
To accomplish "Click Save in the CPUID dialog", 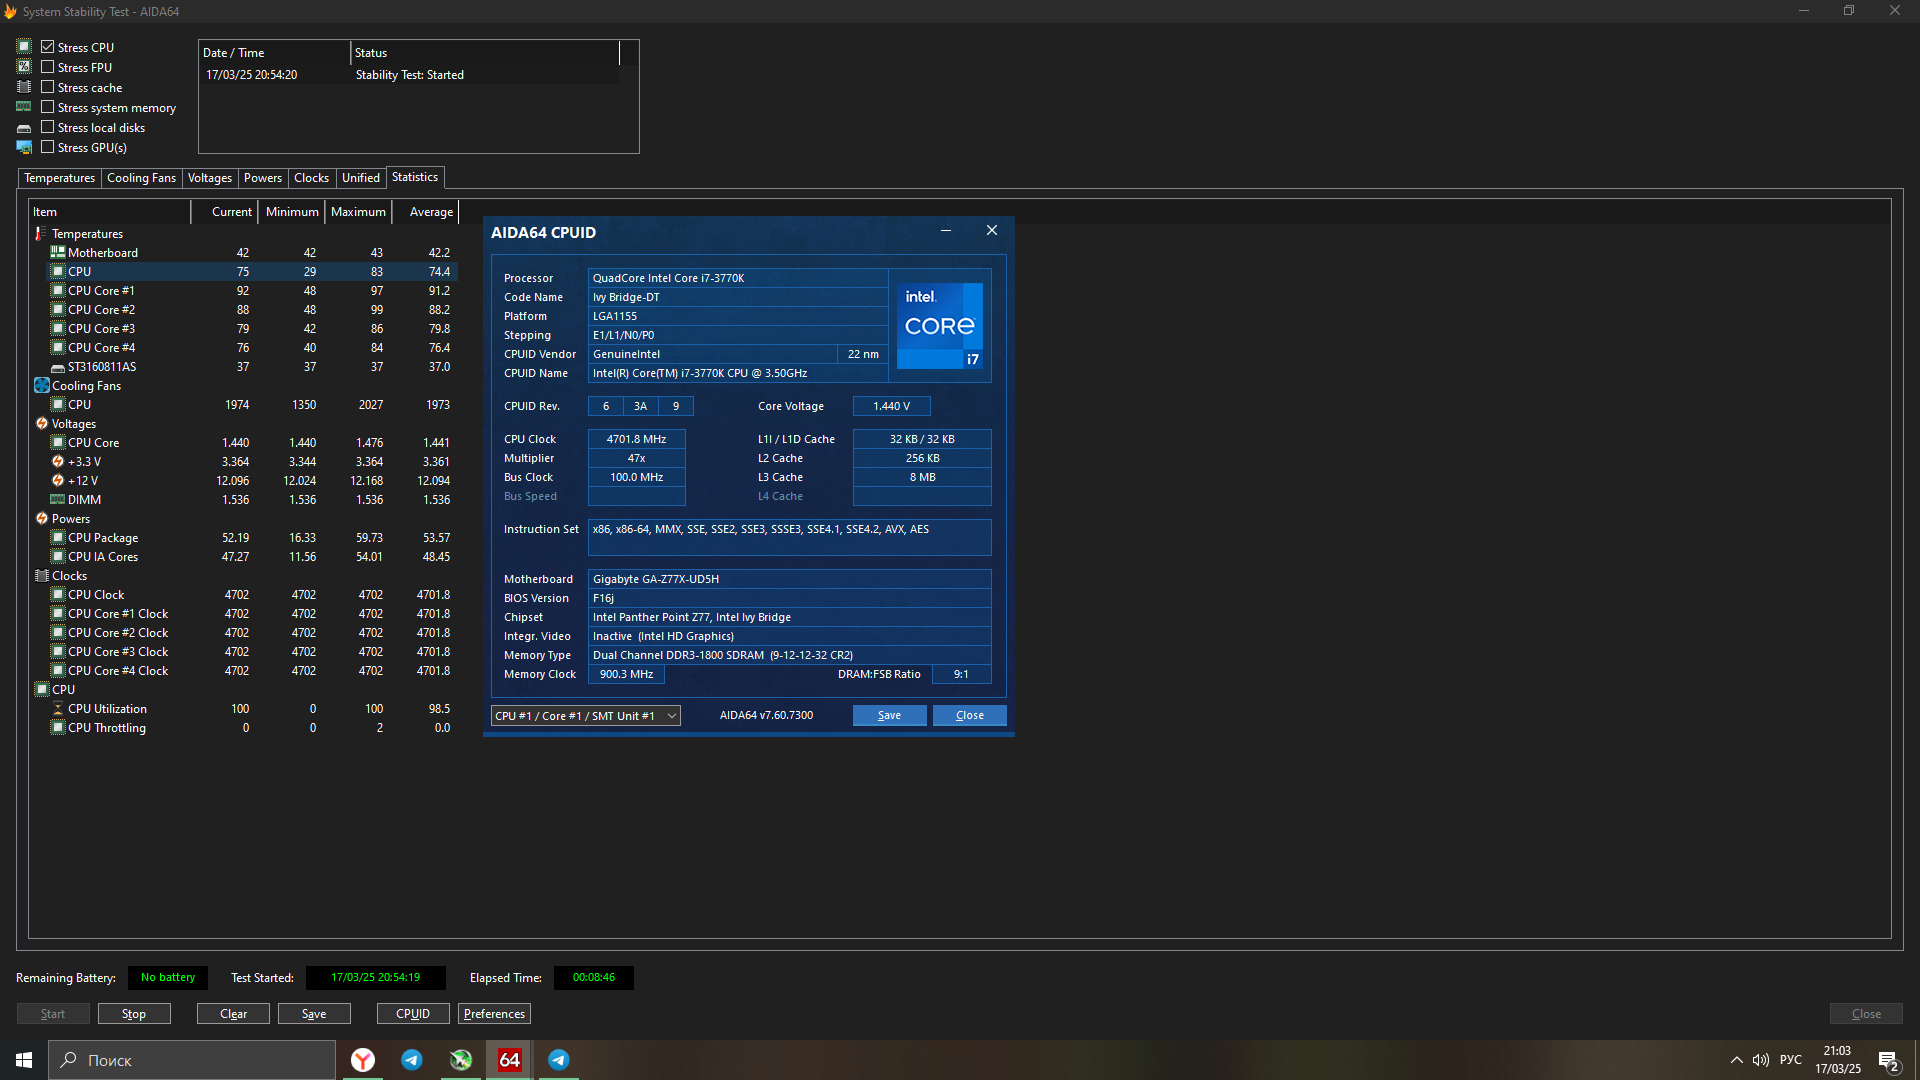I will click(x=889, y=716).
